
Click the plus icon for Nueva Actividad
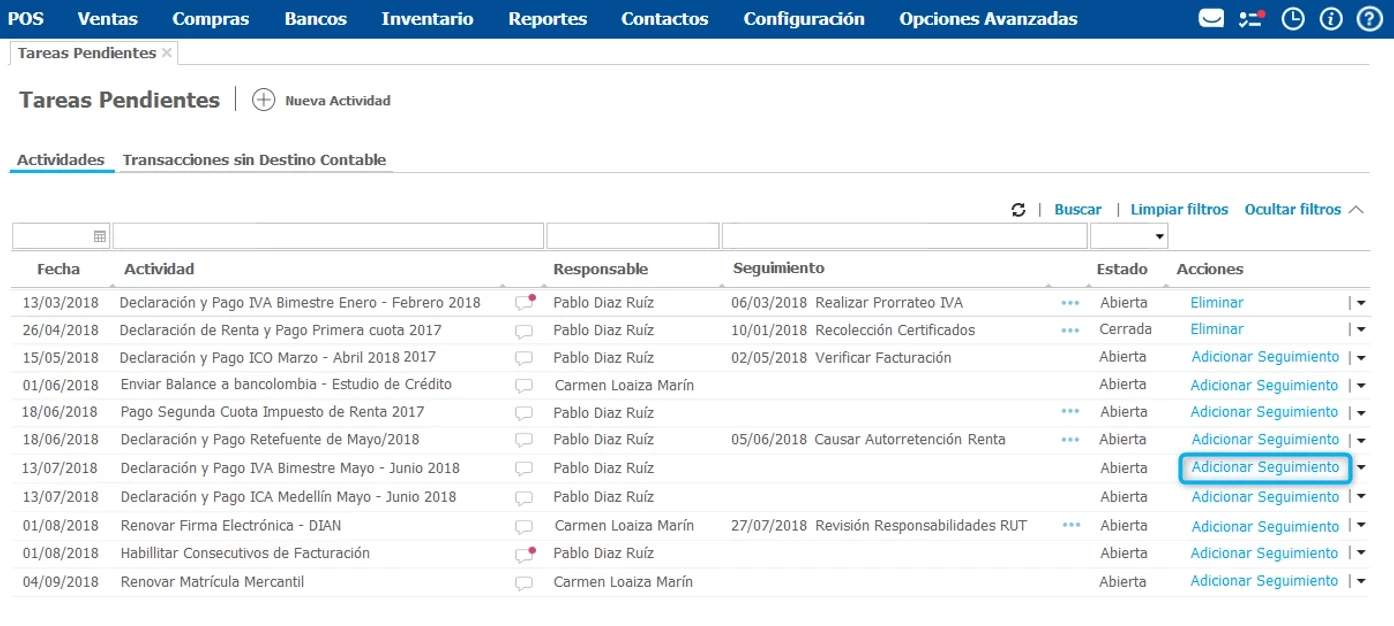point(263,100)
